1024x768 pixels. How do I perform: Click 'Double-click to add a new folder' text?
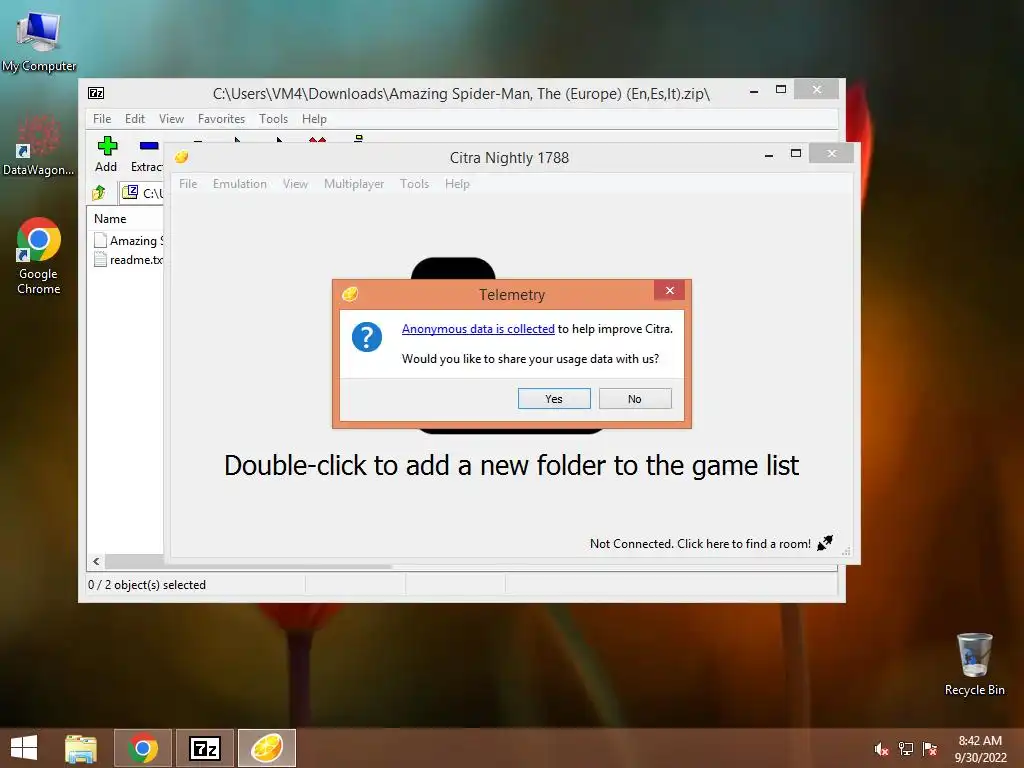tap(511, 466)
